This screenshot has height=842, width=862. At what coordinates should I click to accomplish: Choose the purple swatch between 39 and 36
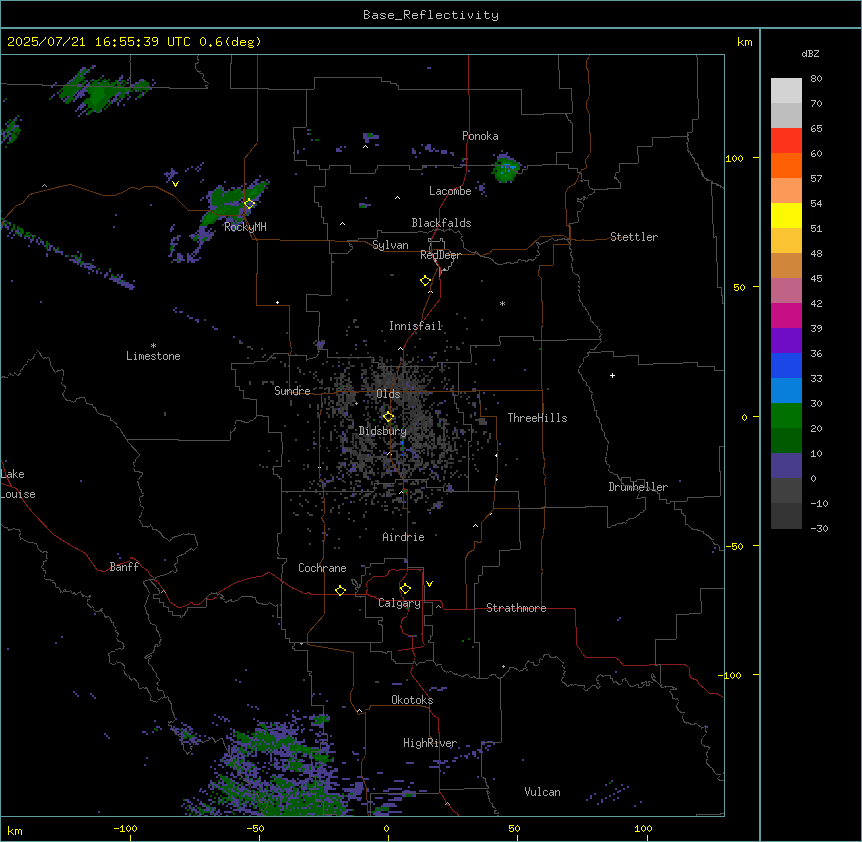786,340
